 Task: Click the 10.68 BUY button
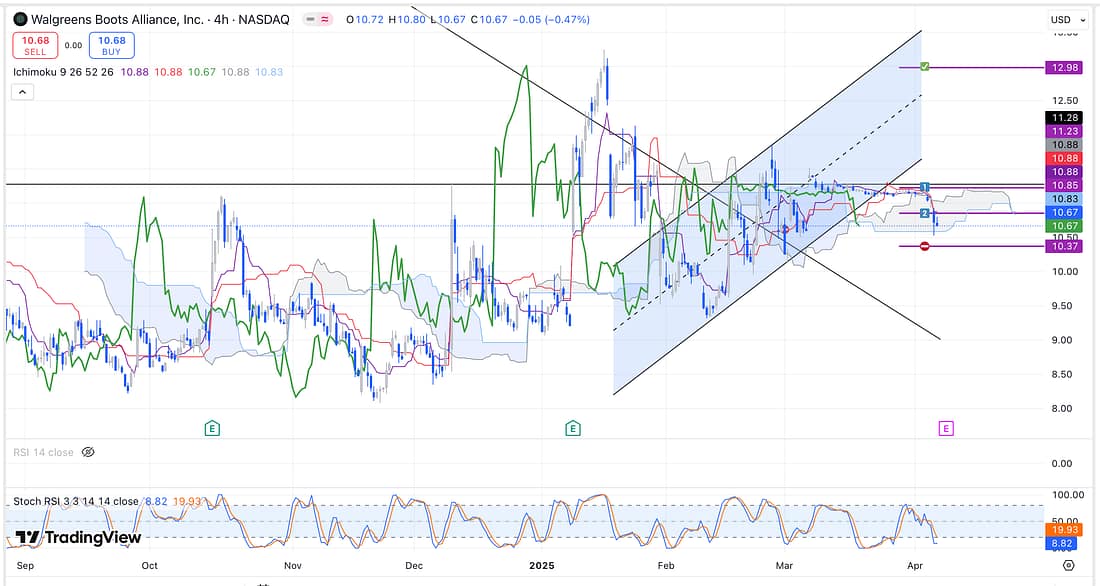coord(111,45)
